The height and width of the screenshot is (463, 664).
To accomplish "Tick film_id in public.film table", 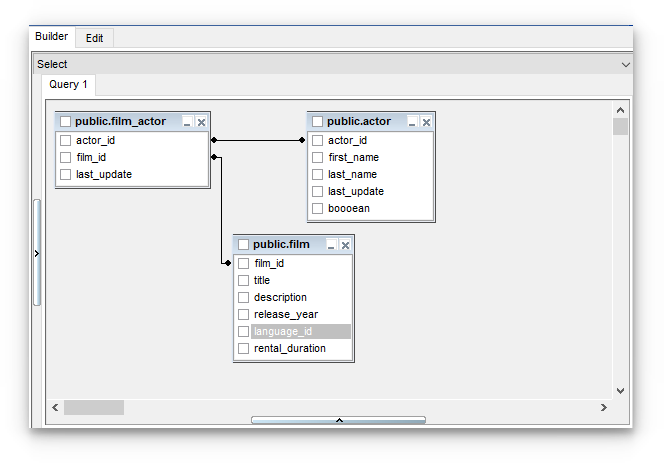I will click(243, 263).
